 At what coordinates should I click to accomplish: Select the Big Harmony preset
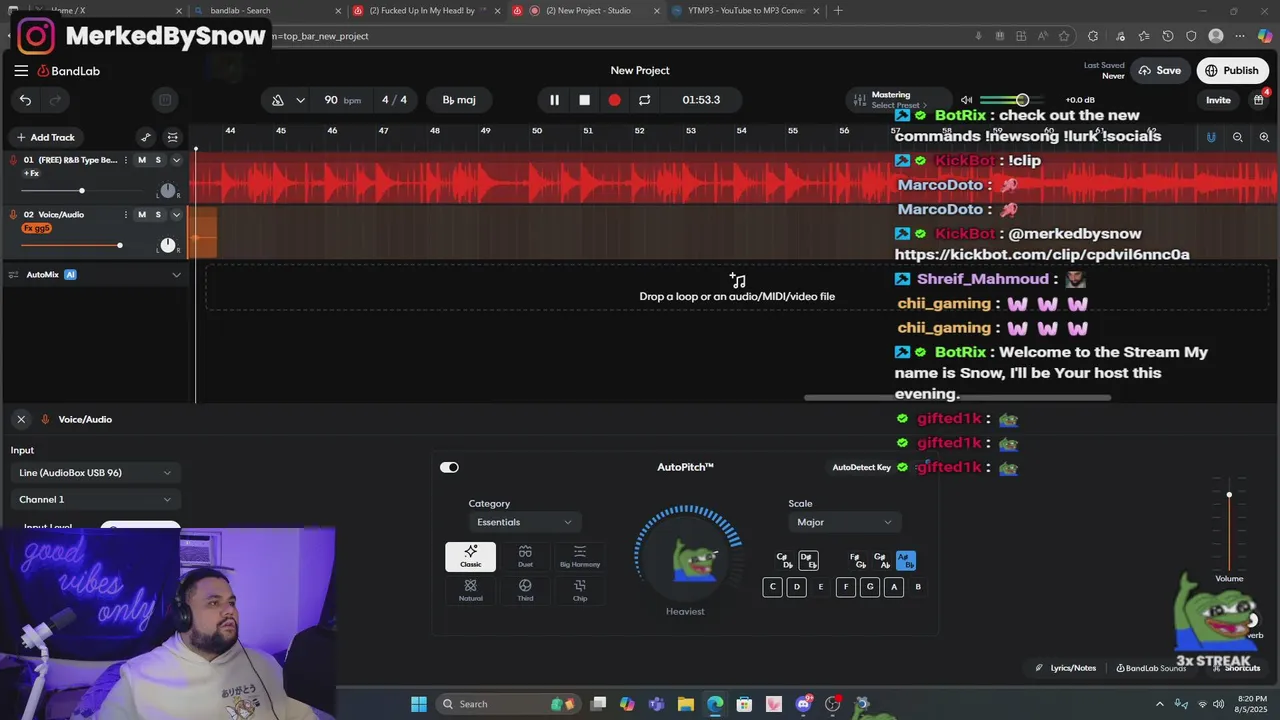point(580,557)
